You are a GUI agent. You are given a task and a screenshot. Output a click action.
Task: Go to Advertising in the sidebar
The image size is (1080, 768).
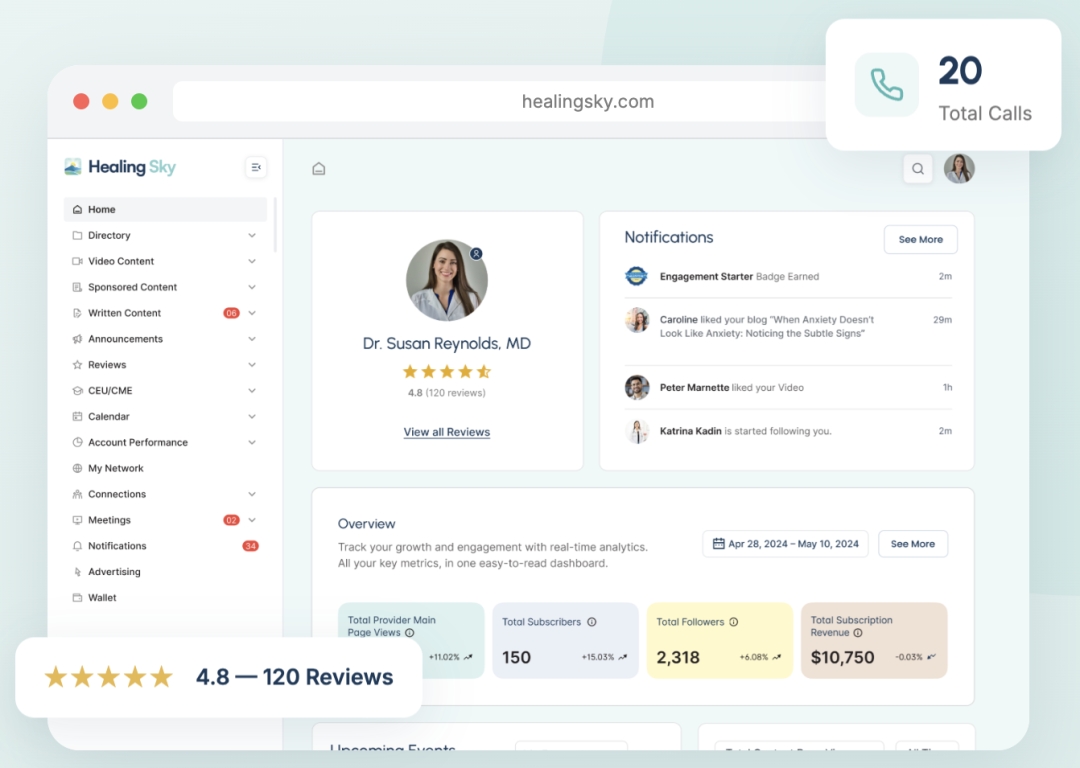tap(114, 572)
